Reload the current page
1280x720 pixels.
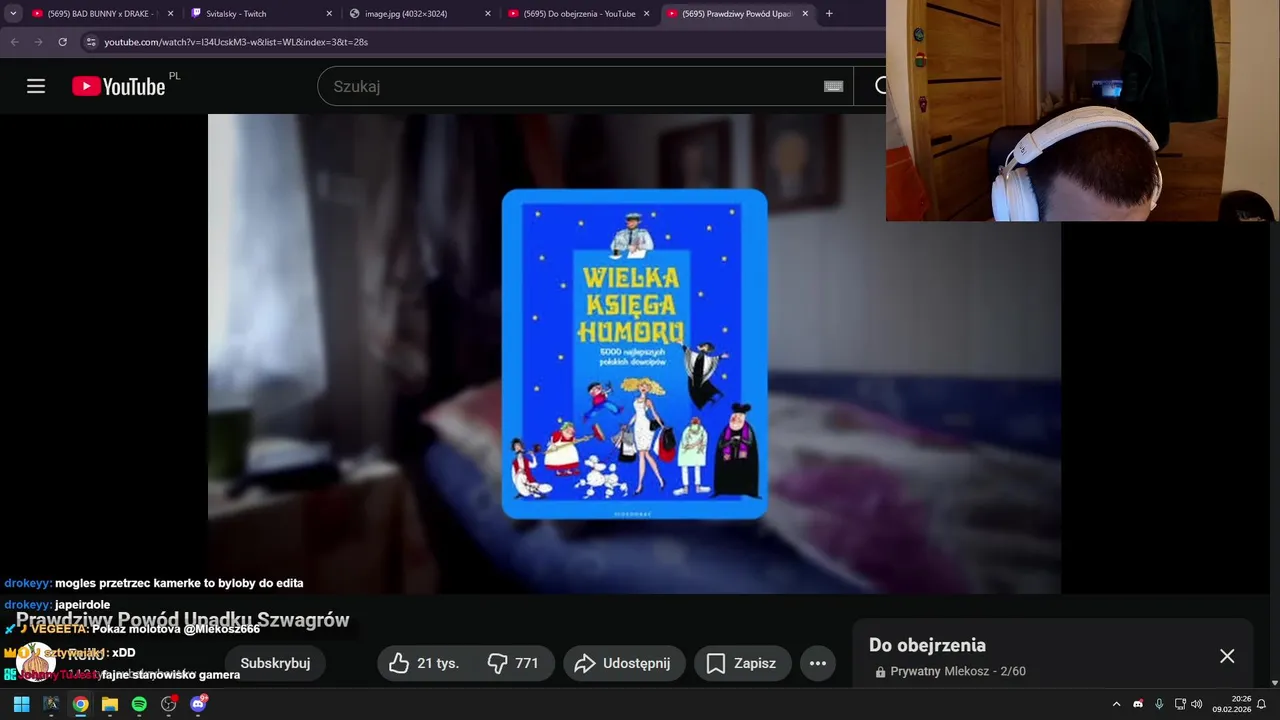tap(62, 42)
